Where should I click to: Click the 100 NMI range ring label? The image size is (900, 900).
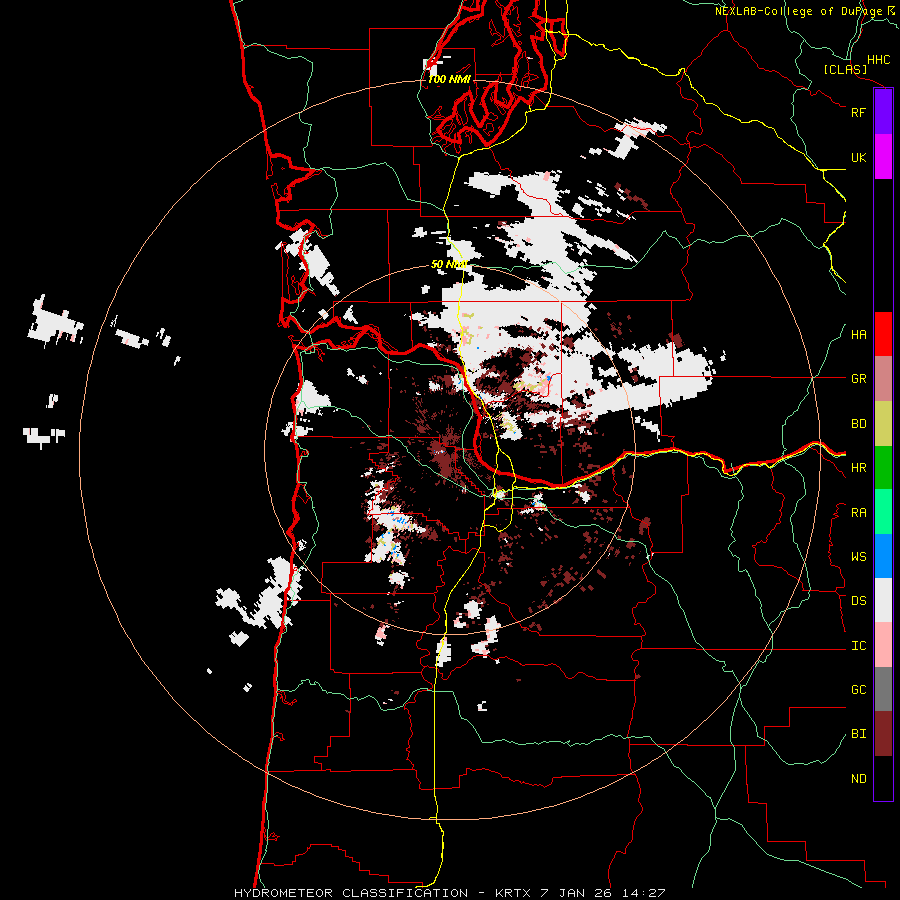point(449,79)
